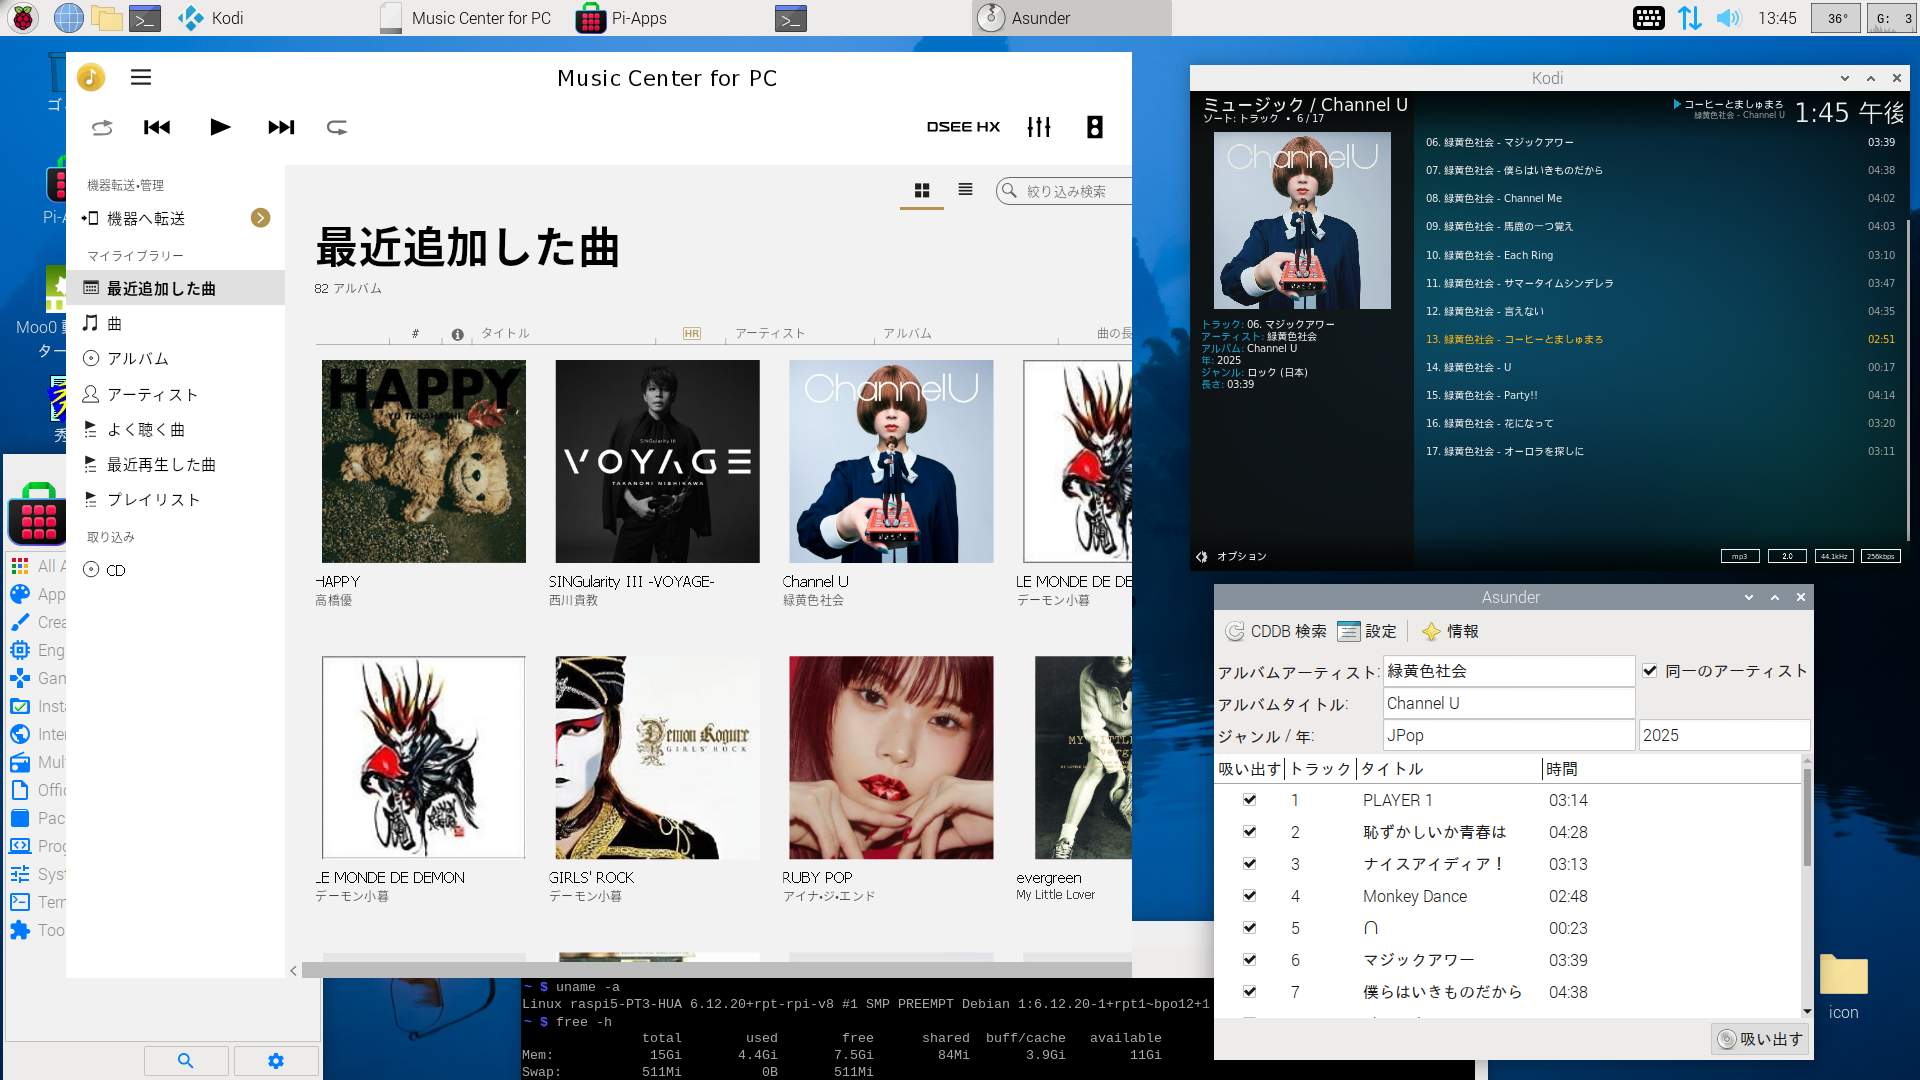Switch to list view of albums
Image resolution: width=1920 pixels, height=1080 pixels.
tap(965, 190)
